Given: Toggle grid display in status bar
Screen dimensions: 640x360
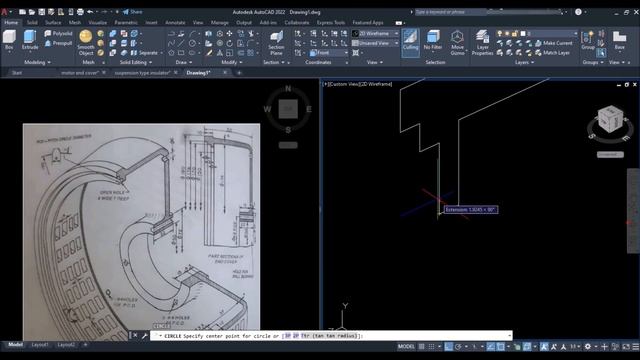Looking at the screenshot, I should [x=422, y=347].
